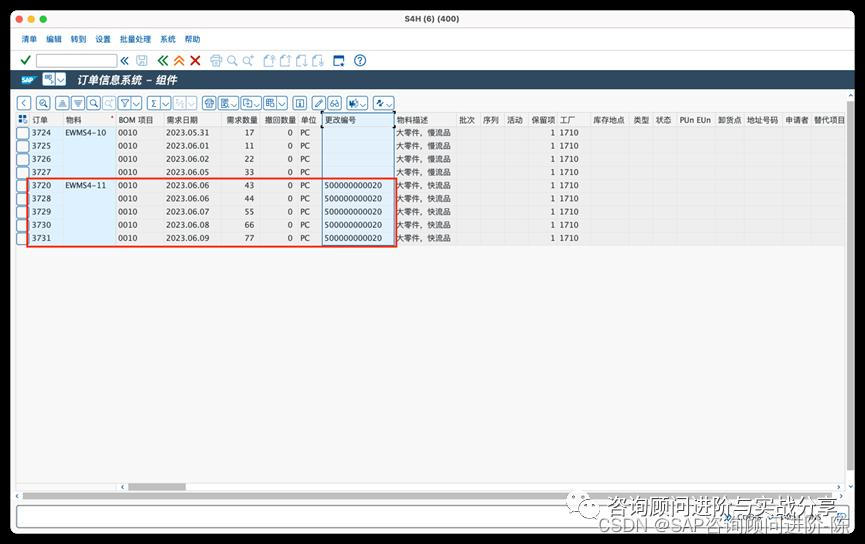
Task: Click the grid's horizontal scrollbar thumb
Action: click(157, 487)
